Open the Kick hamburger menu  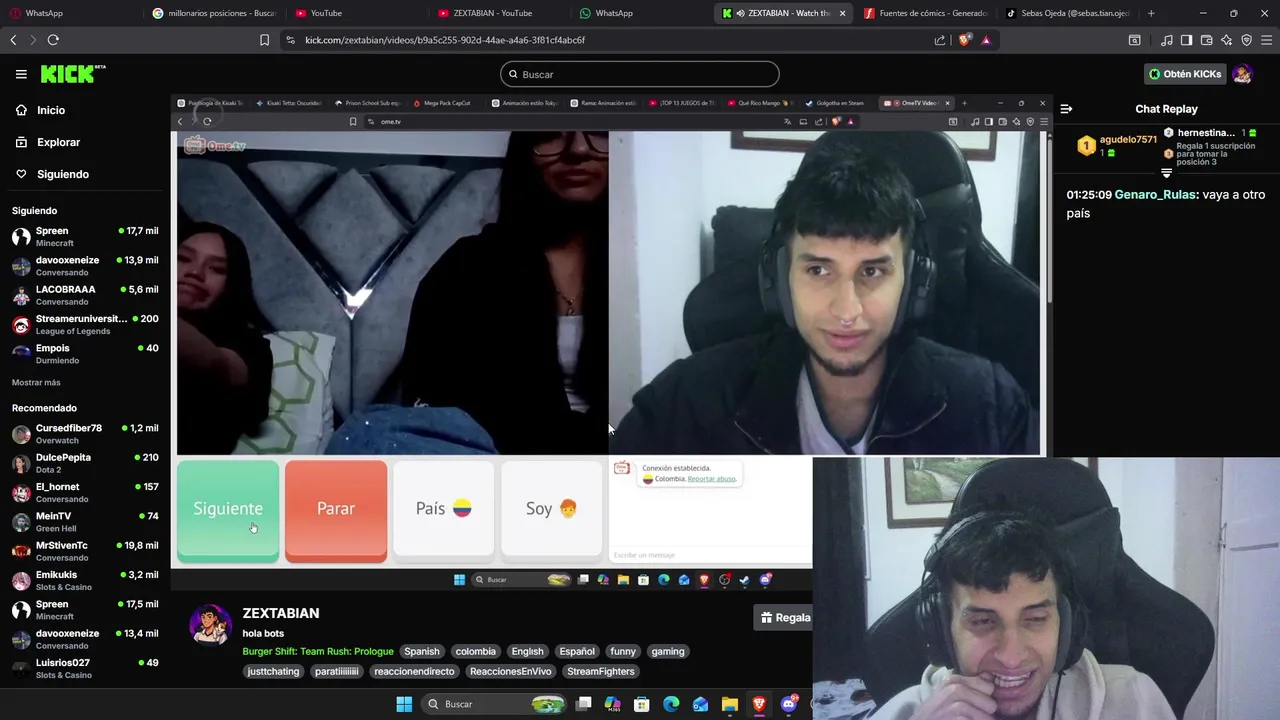(21, 74)
